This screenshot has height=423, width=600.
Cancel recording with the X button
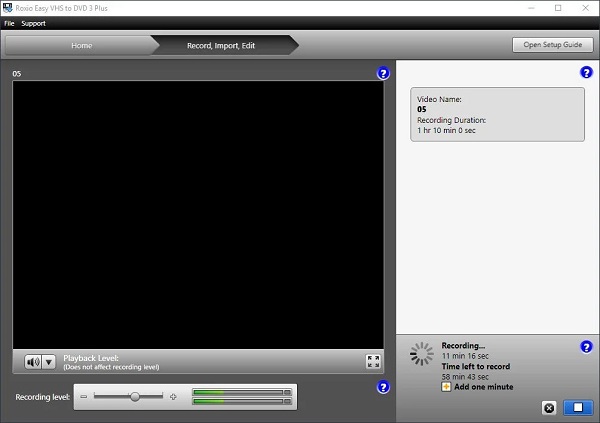pos(549,408)
